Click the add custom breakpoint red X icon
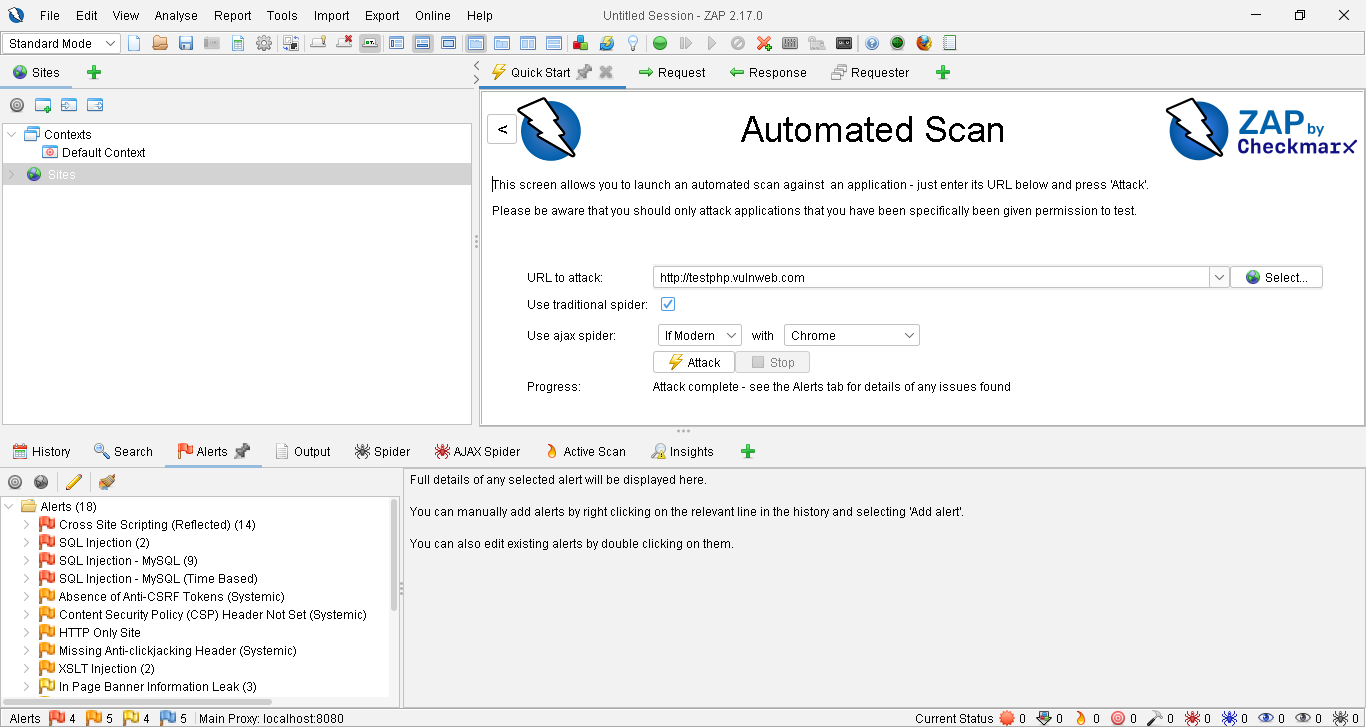1366x728 pixels. 764,43
